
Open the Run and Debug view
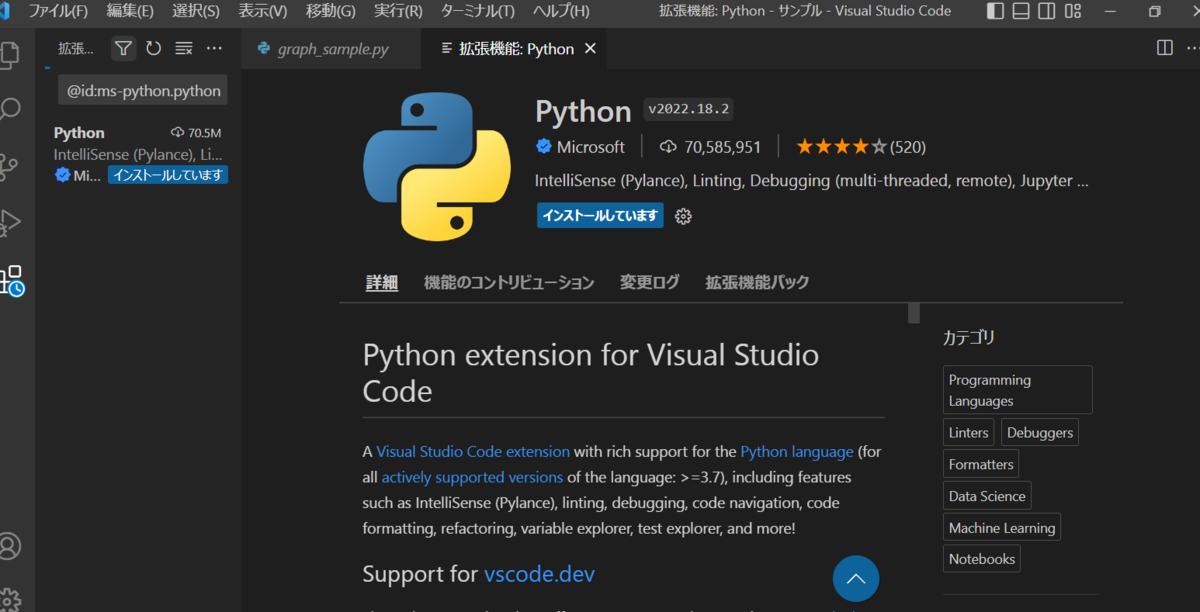10,221
